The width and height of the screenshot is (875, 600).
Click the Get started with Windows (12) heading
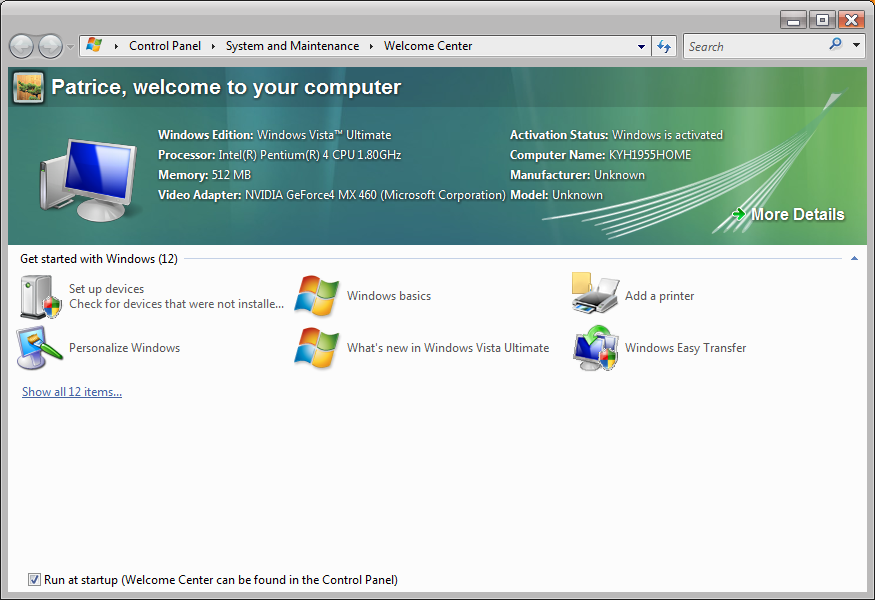(99, 259)
